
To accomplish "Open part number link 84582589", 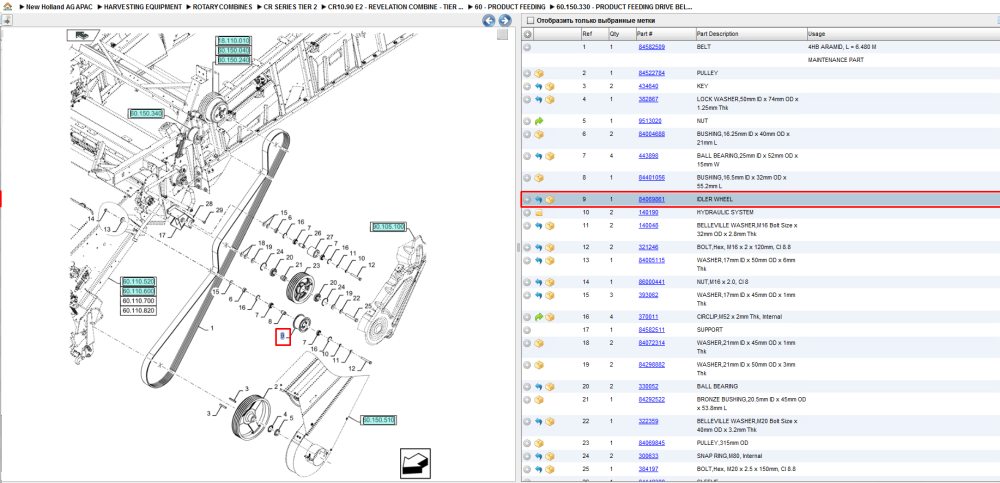I will tap(652, 47).
